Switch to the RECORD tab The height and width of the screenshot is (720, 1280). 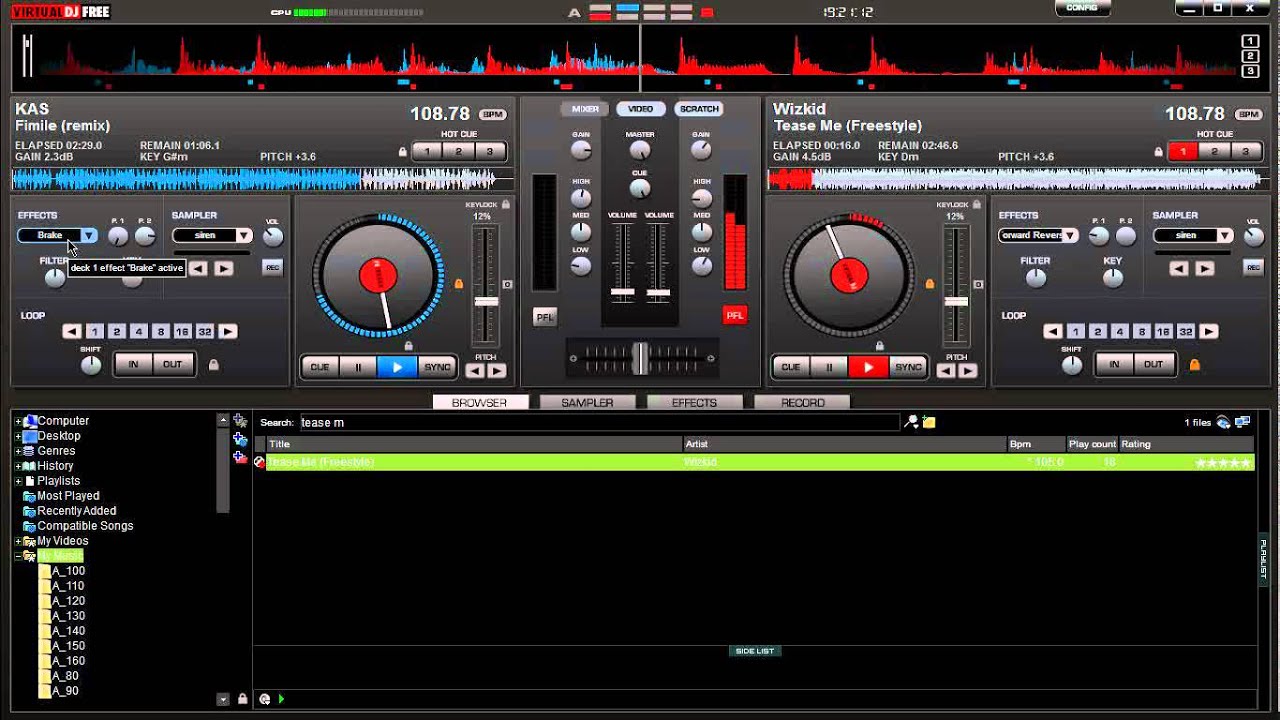click(802, 402)
